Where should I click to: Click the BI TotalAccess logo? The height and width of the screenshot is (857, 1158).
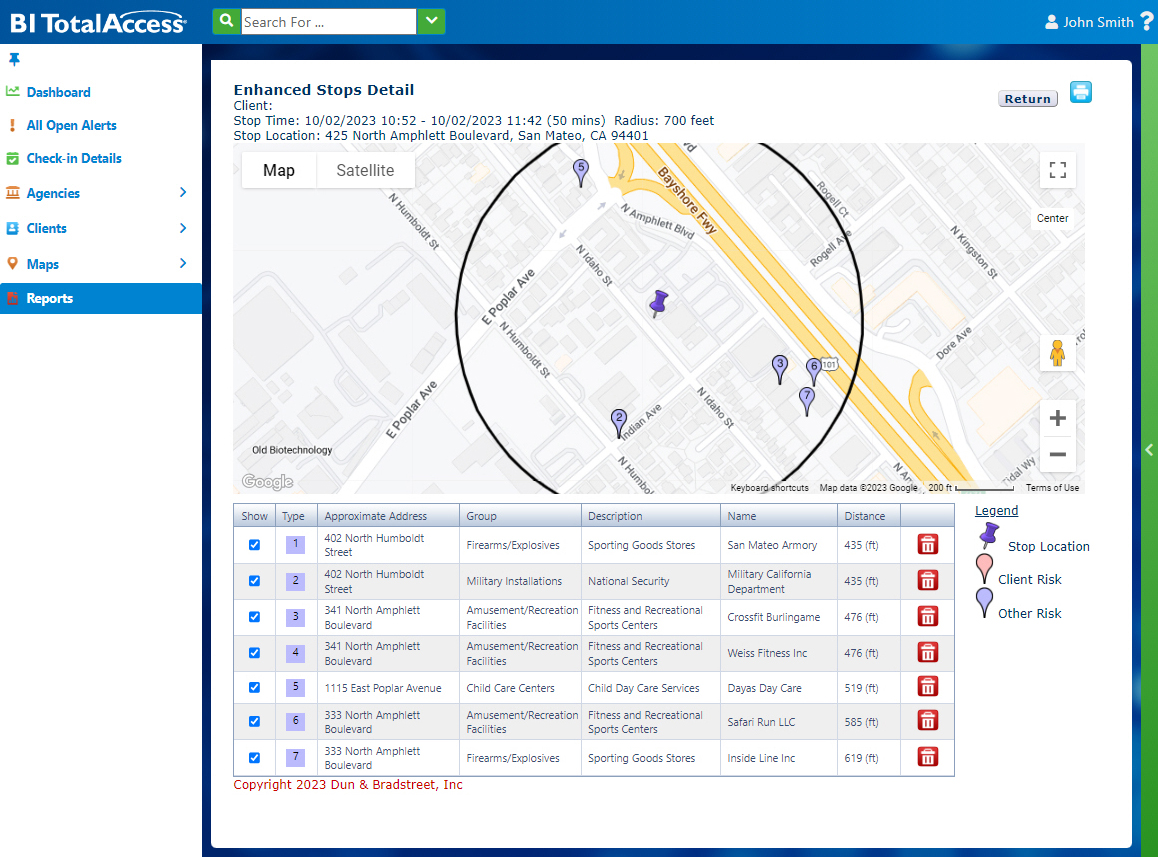click(98, 23)
